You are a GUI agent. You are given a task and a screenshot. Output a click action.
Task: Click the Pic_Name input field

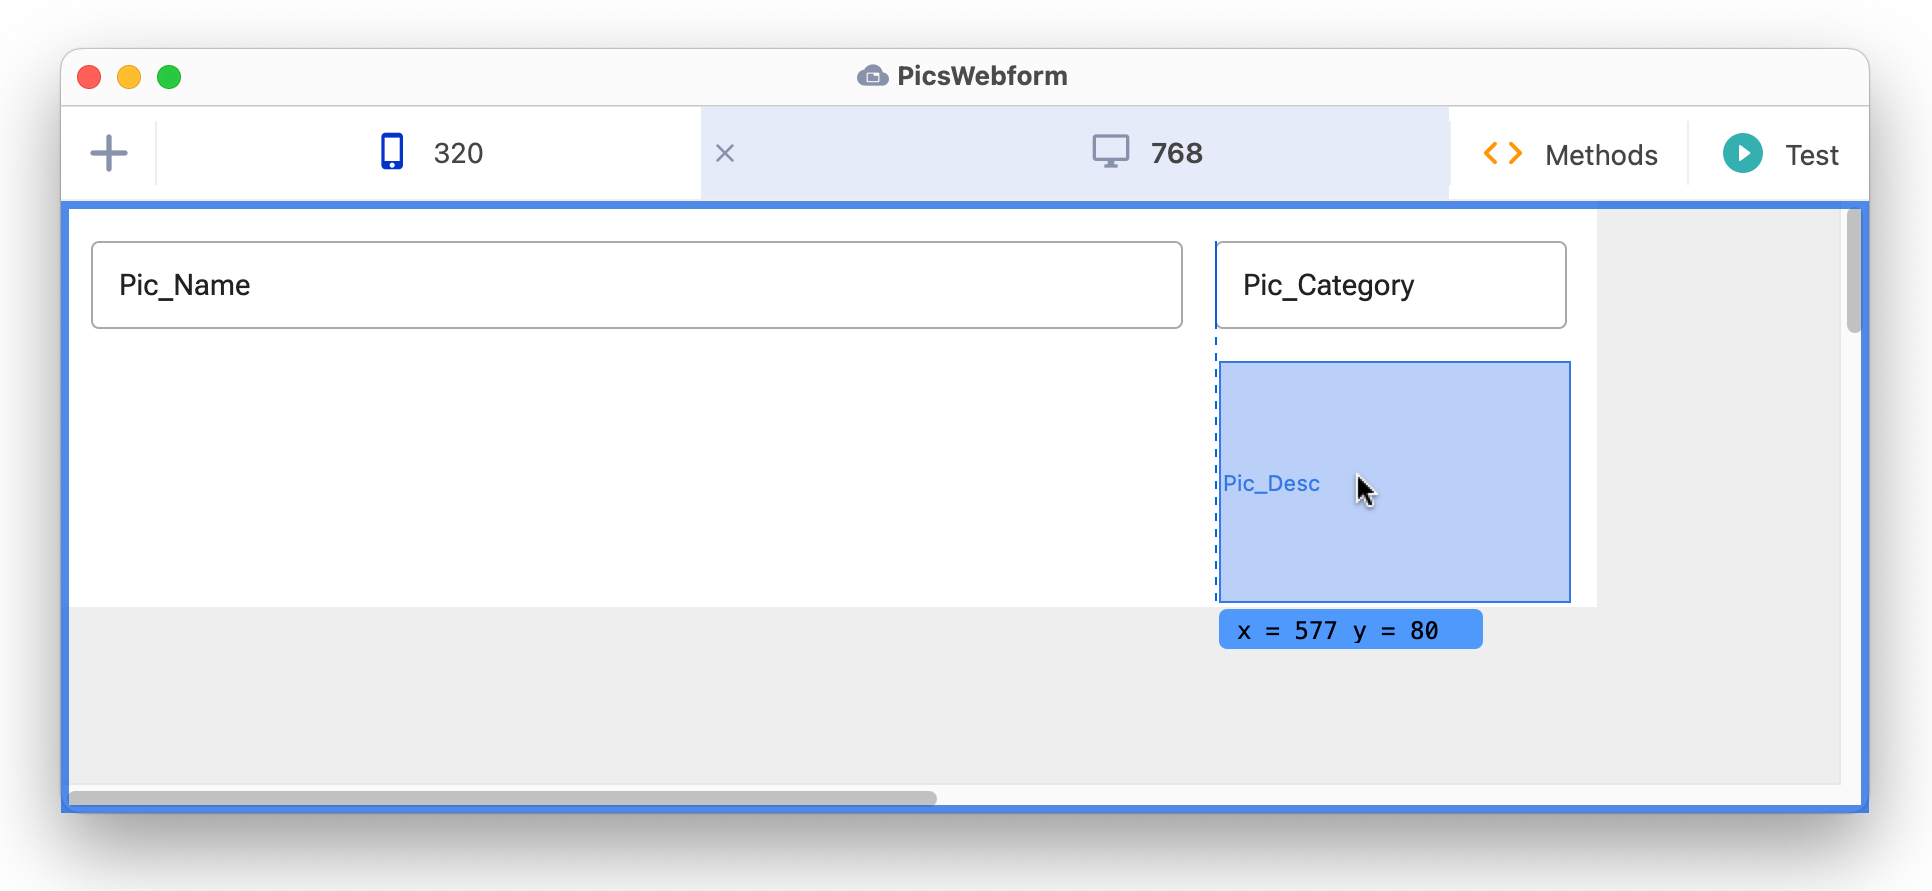[636, 285]
